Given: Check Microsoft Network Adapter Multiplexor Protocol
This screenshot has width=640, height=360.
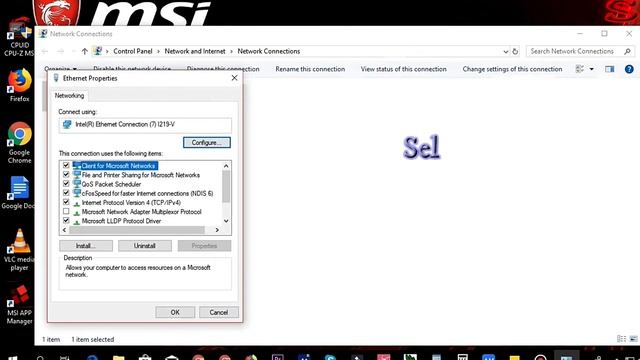Looking at the screenshot, I should [66, 211].
